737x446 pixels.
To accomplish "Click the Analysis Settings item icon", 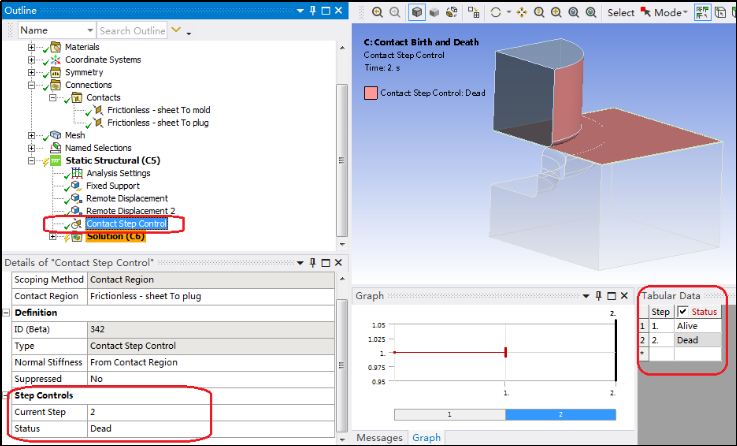I will [x=75, y=173].
